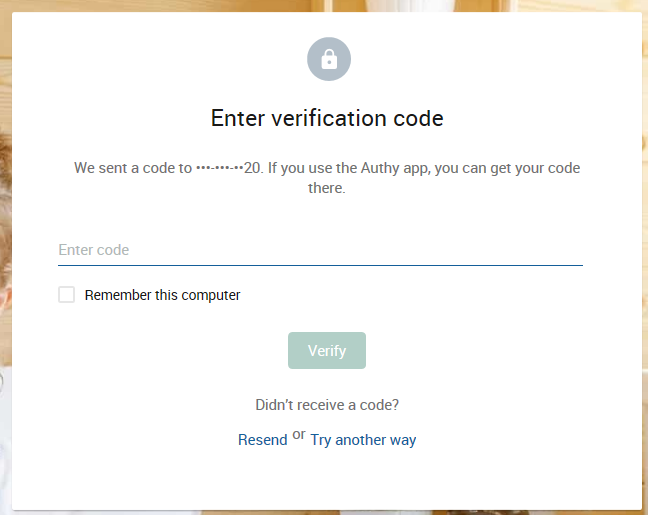Focus the Enter code input field
Viewport: 648px width, 515px height.
320,250
